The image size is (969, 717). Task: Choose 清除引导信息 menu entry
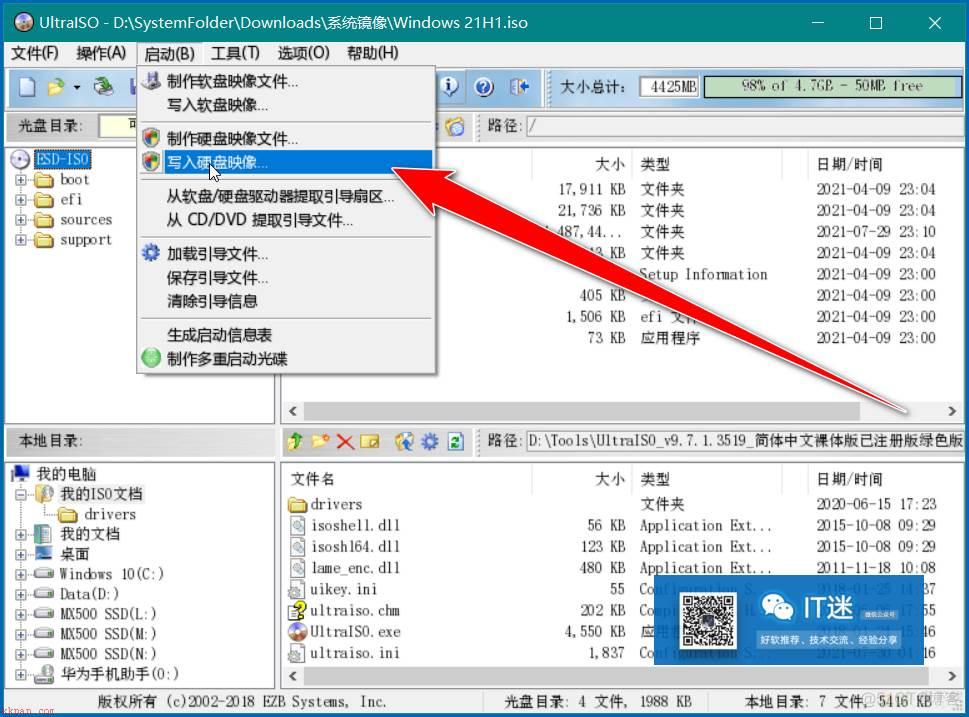click(x=286, y=301)
